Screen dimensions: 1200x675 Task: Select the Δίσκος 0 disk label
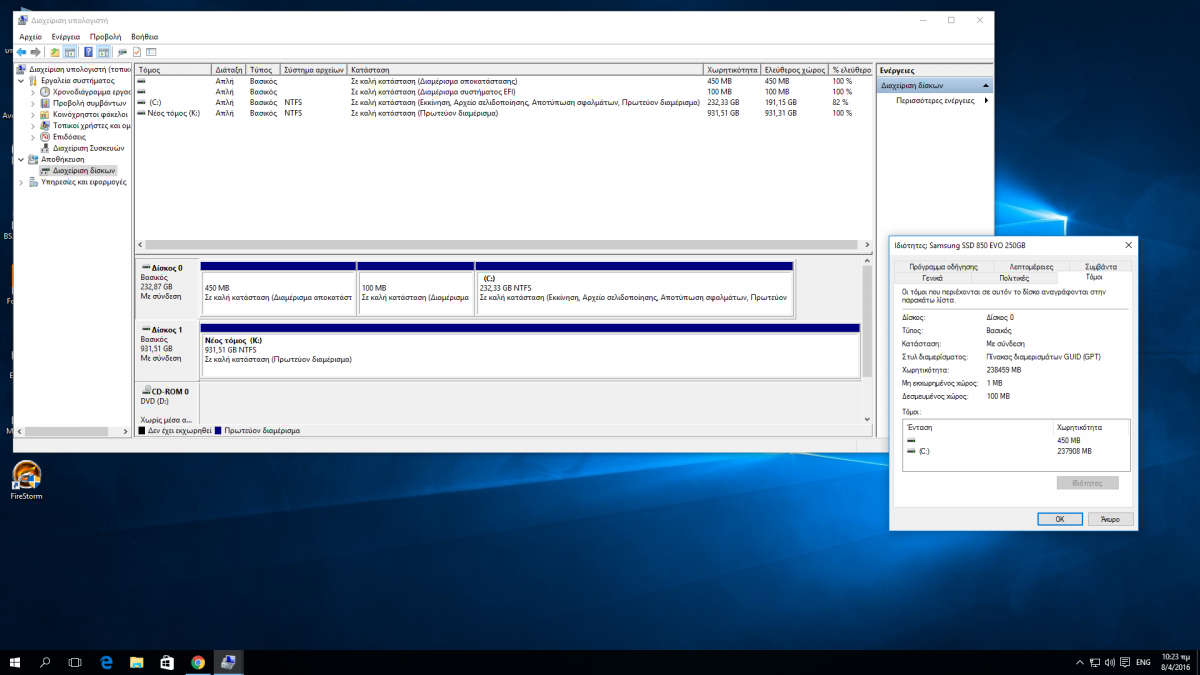[167, 288]
